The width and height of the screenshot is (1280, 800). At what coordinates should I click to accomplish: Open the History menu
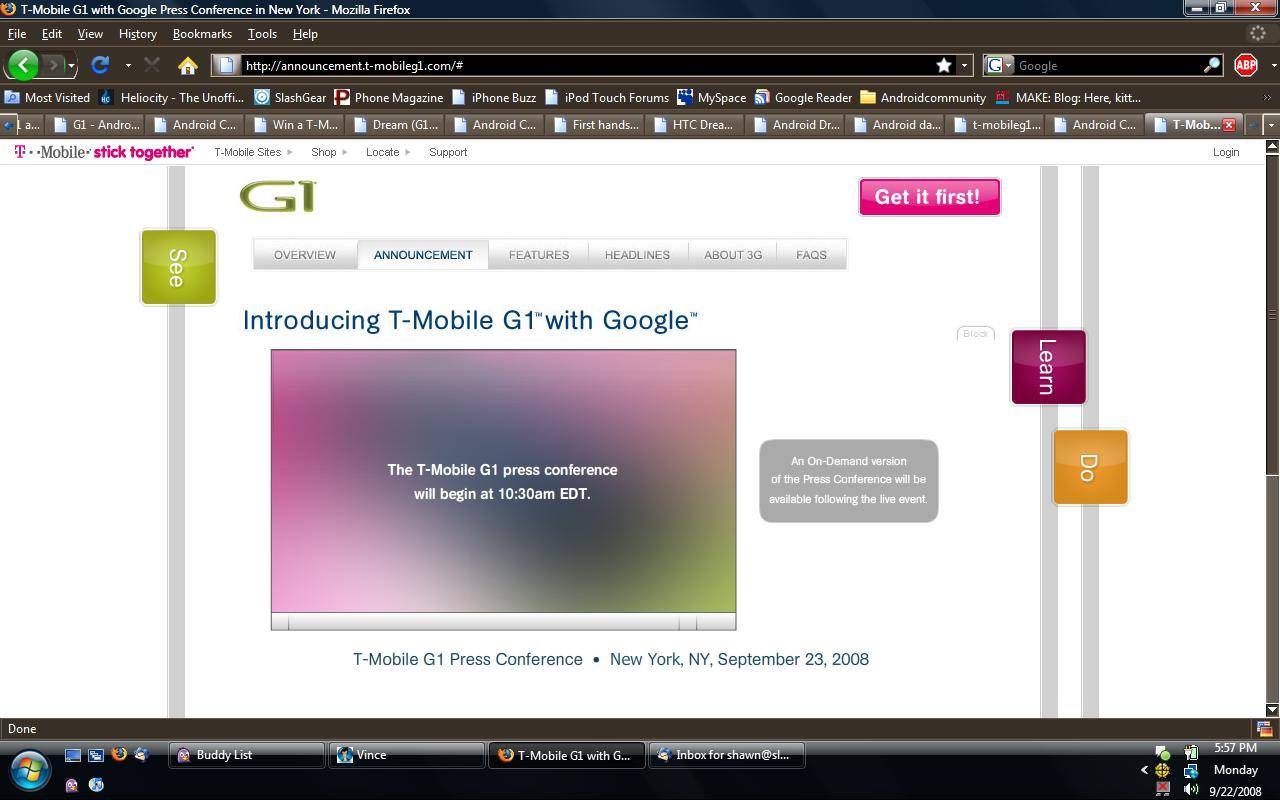click(x=137, y=33)
